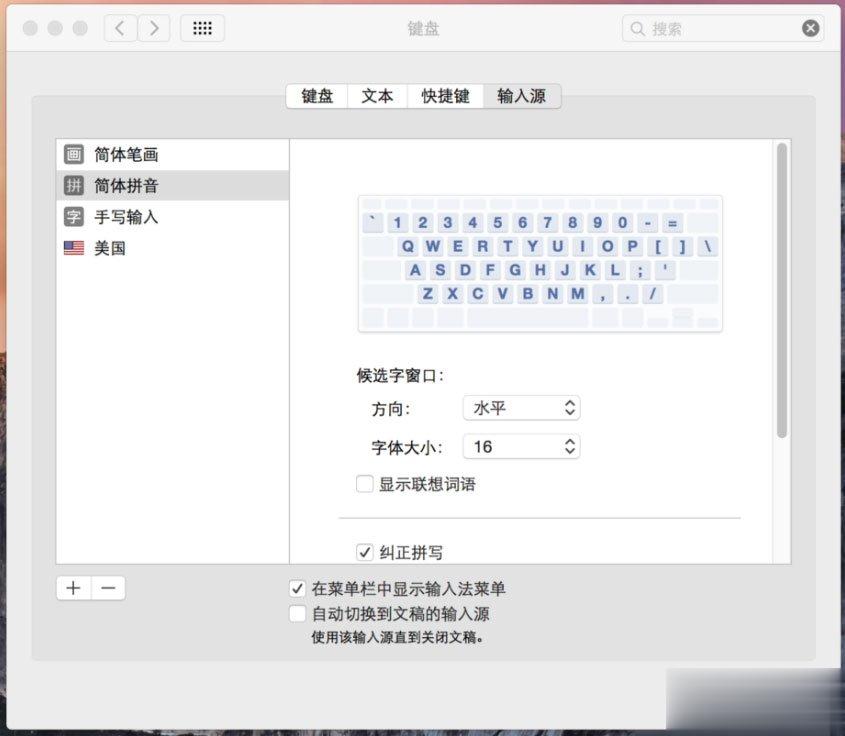Click the 使用该输入源直到关闭文稿 text
The image size is (845, 736).
coord(398,637)
